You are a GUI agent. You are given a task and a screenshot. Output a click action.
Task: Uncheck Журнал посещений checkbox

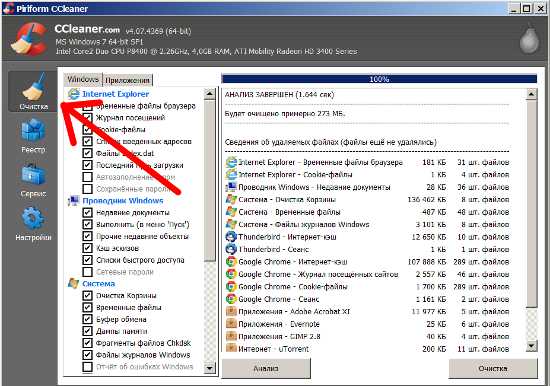(x=87, y=118)
